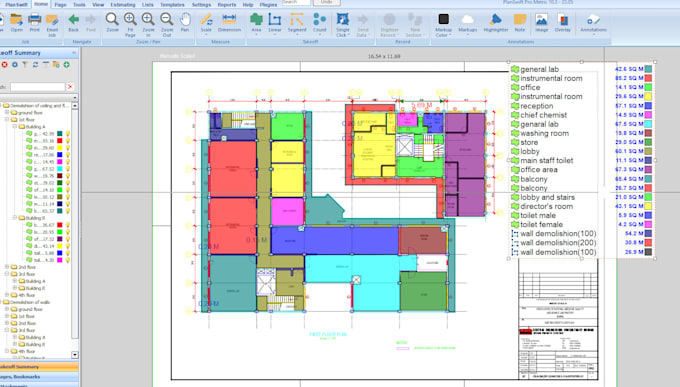The image size is (680, 387).
Task: Click the Scale measure tool
Action: (206, 24)
